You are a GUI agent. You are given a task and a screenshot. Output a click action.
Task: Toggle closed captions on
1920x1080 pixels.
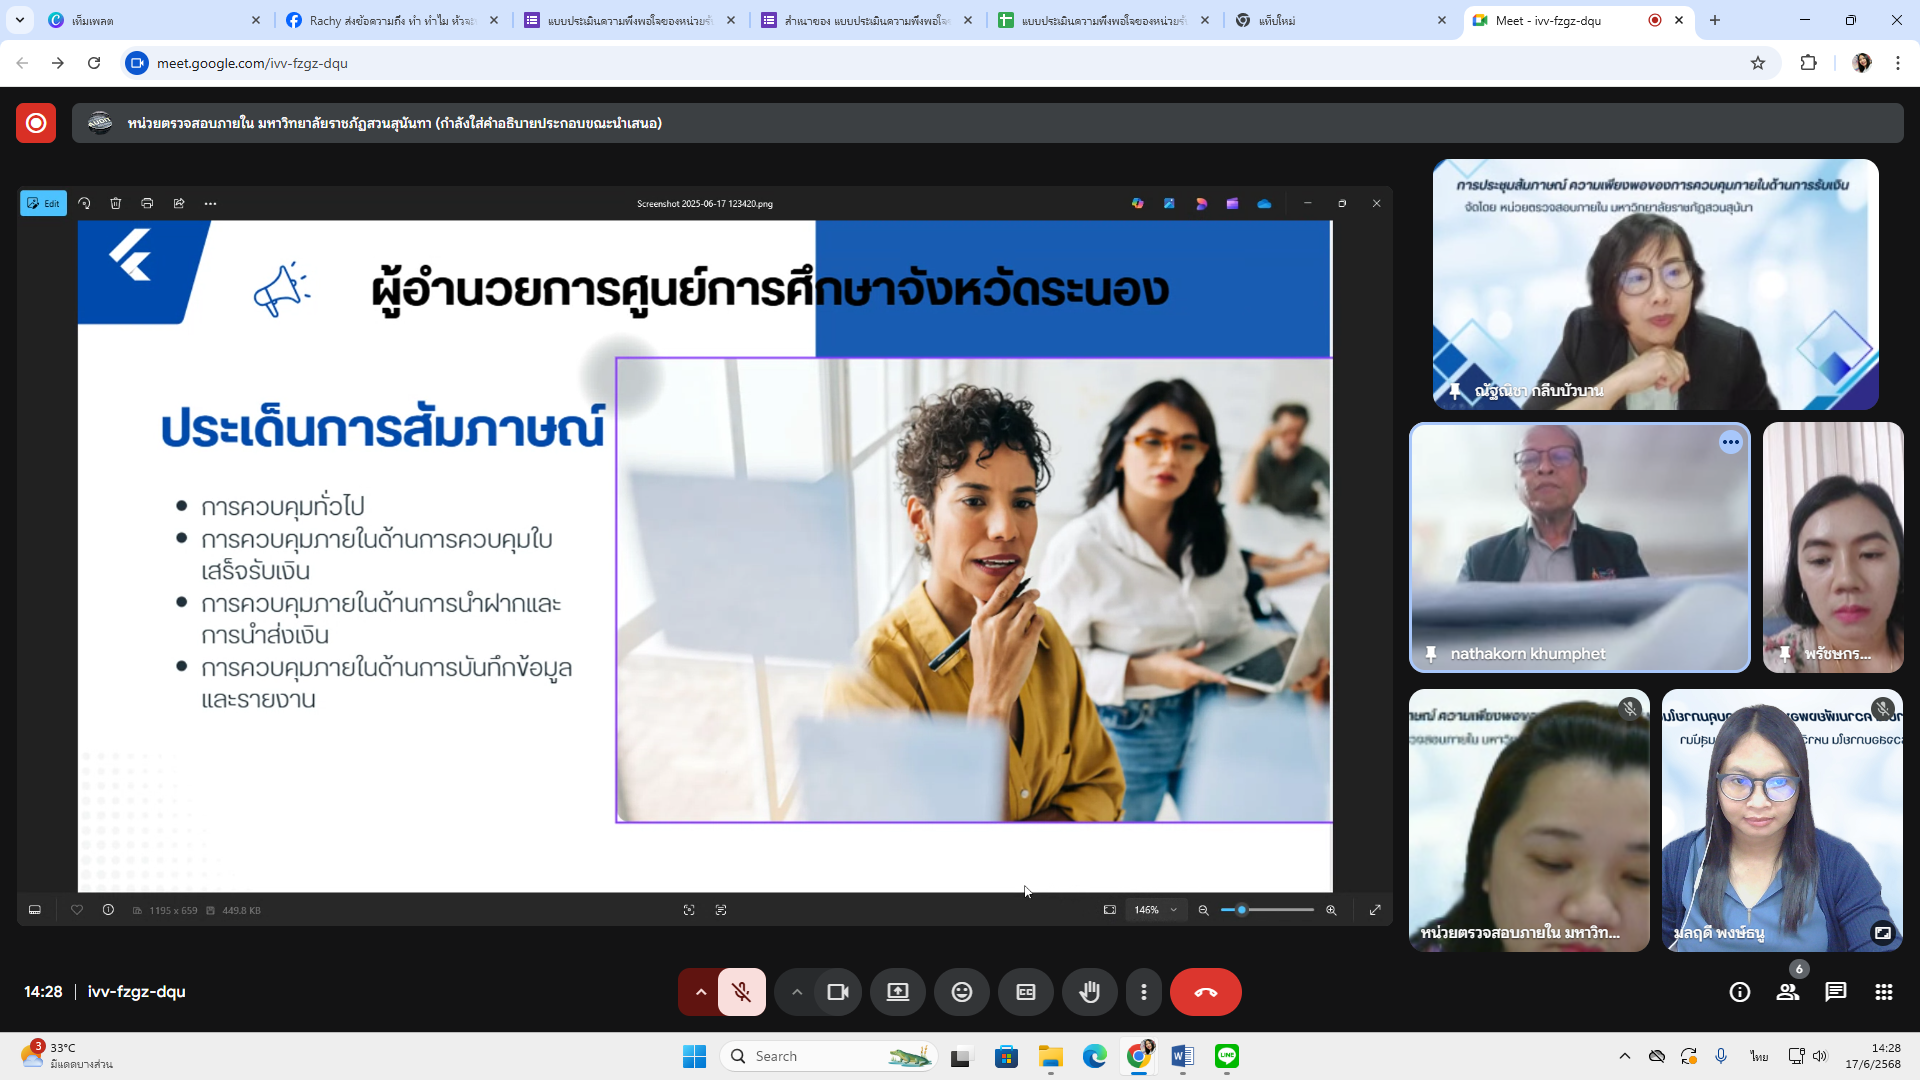coord(1025,992)
